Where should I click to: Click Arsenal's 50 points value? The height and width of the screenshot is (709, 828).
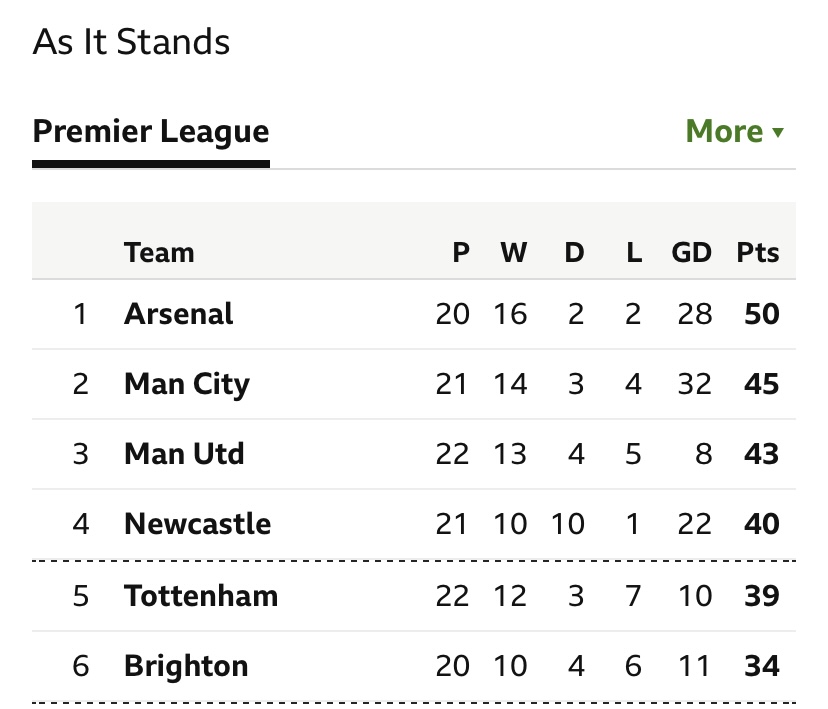point(762,314)
